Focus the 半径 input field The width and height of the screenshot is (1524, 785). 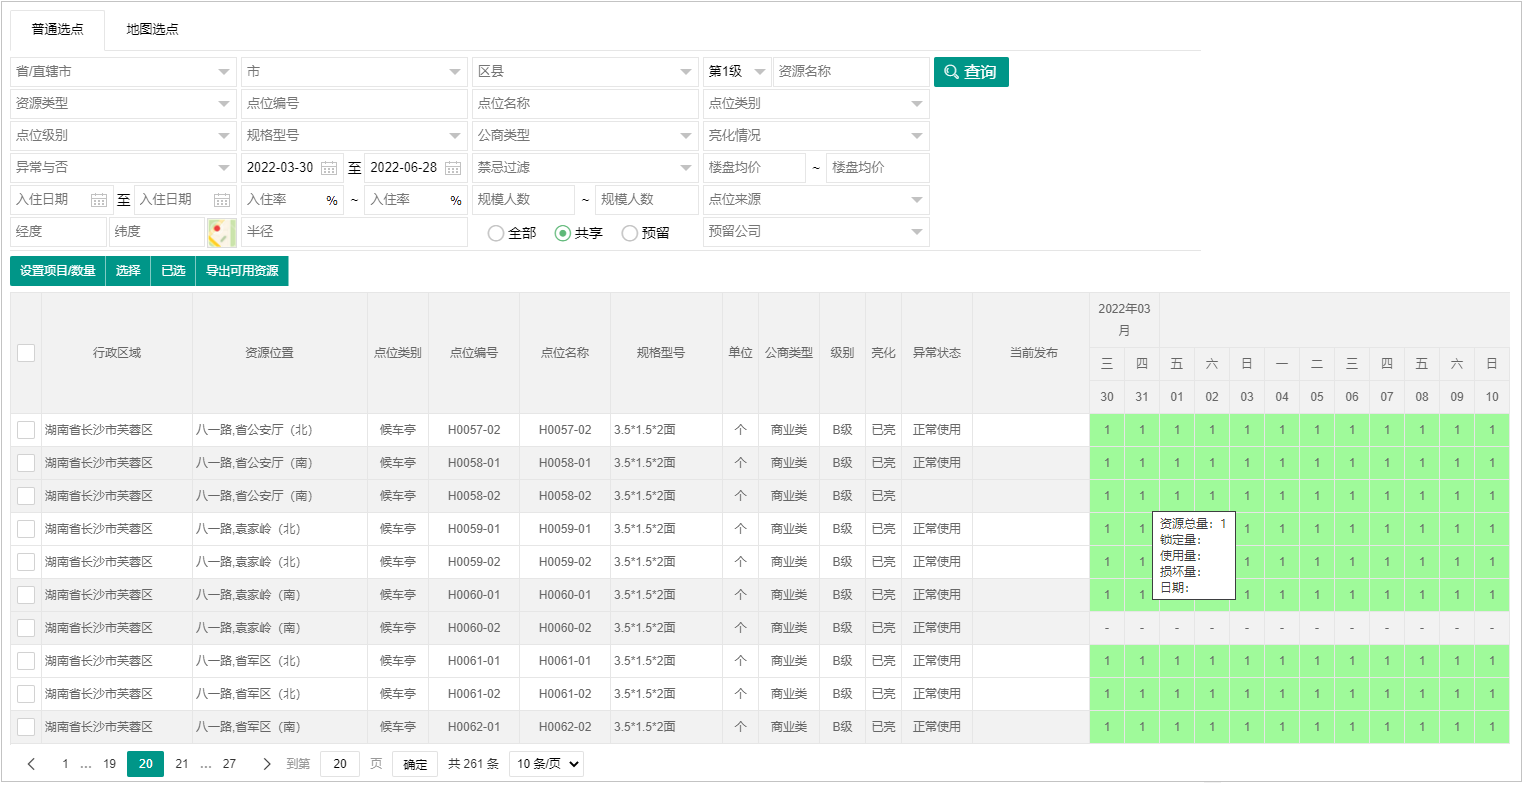(354, 232)
